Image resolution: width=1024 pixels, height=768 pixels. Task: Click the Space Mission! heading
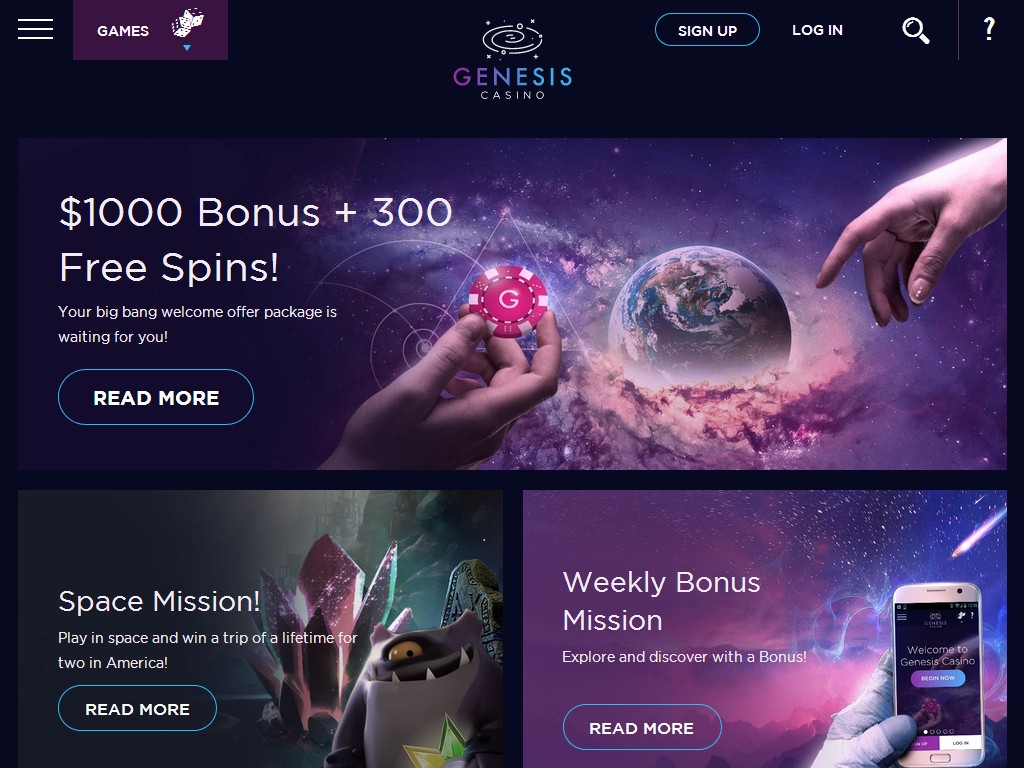[x=159, y=601]
